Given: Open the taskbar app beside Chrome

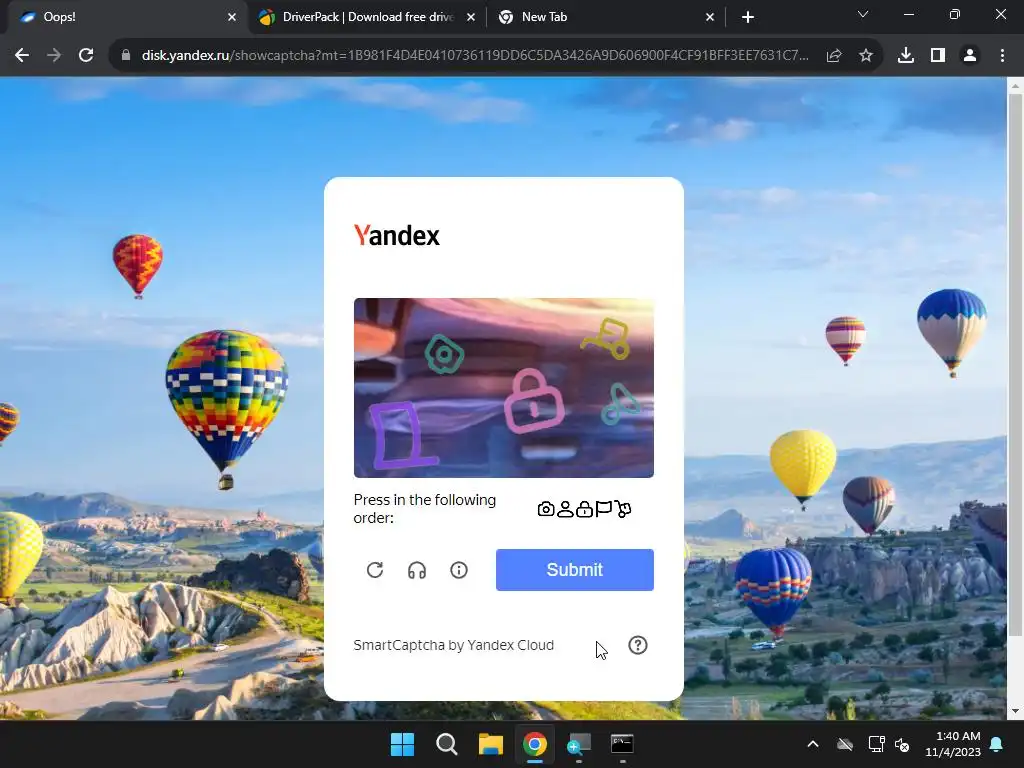Looking at the screenshot, I should tap(578, 744).
